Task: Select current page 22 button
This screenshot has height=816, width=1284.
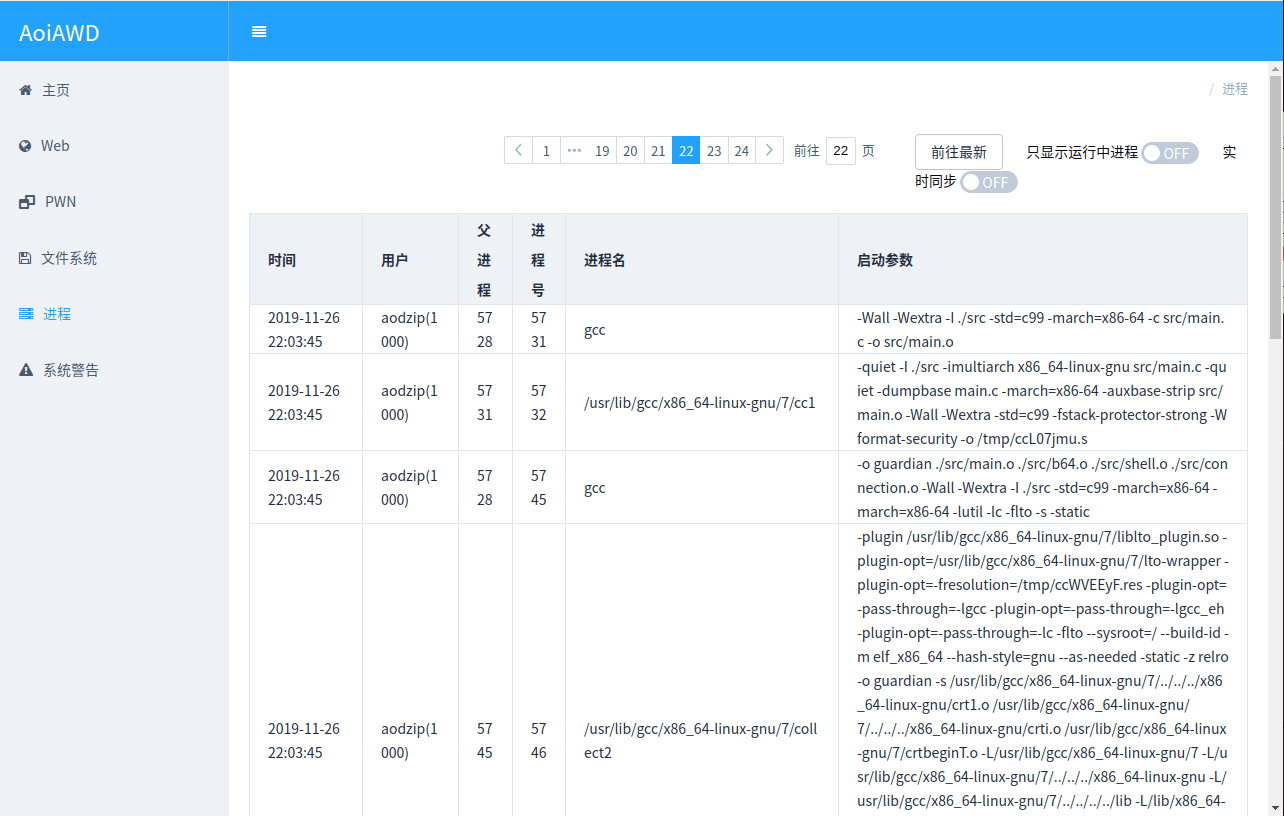Action: [x=686, y=151]
